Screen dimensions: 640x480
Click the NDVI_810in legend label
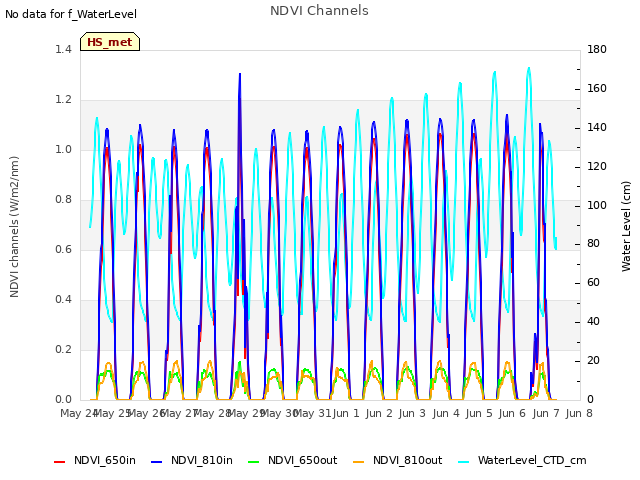pyautogui.click(x=202, y=460)
